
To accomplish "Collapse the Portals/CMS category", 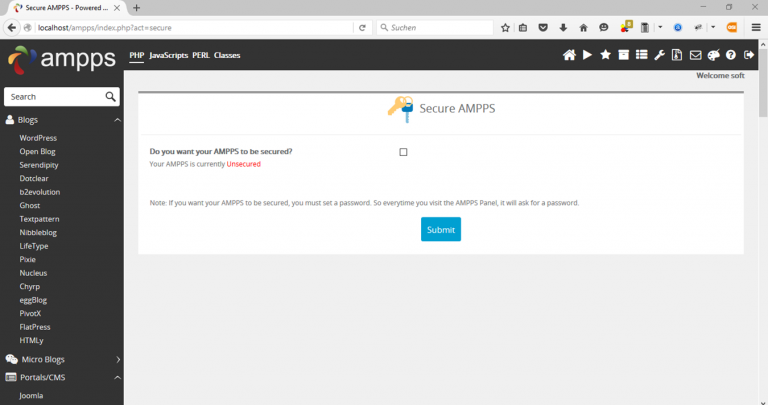I will point(117,377).
